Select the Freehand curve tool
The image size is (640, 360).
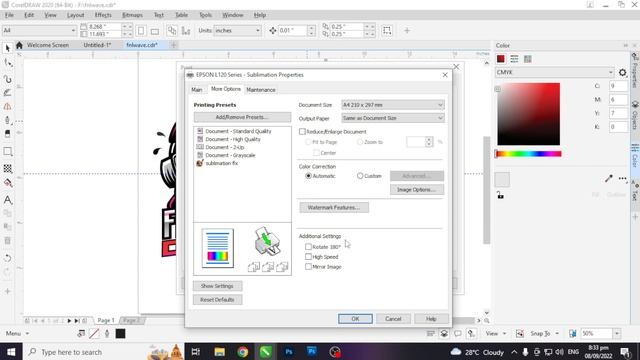tap(7, 78)
